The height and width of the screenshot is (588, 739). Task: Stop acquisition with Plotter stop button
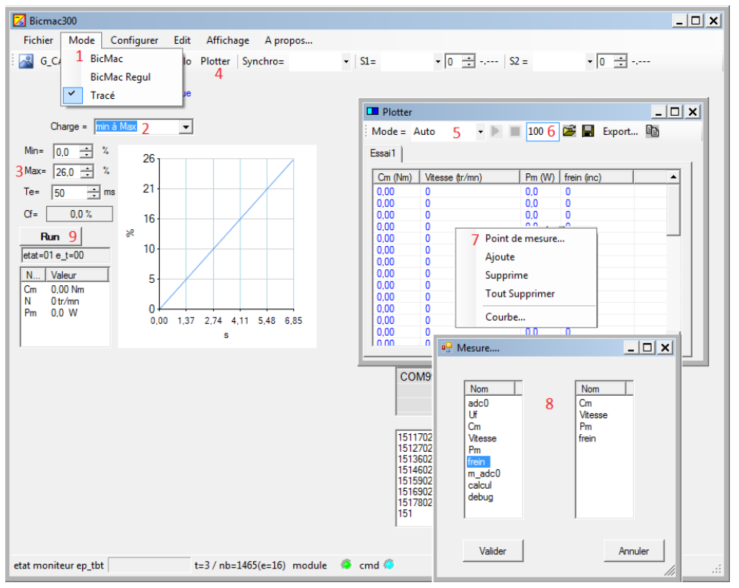click(515, 131)
